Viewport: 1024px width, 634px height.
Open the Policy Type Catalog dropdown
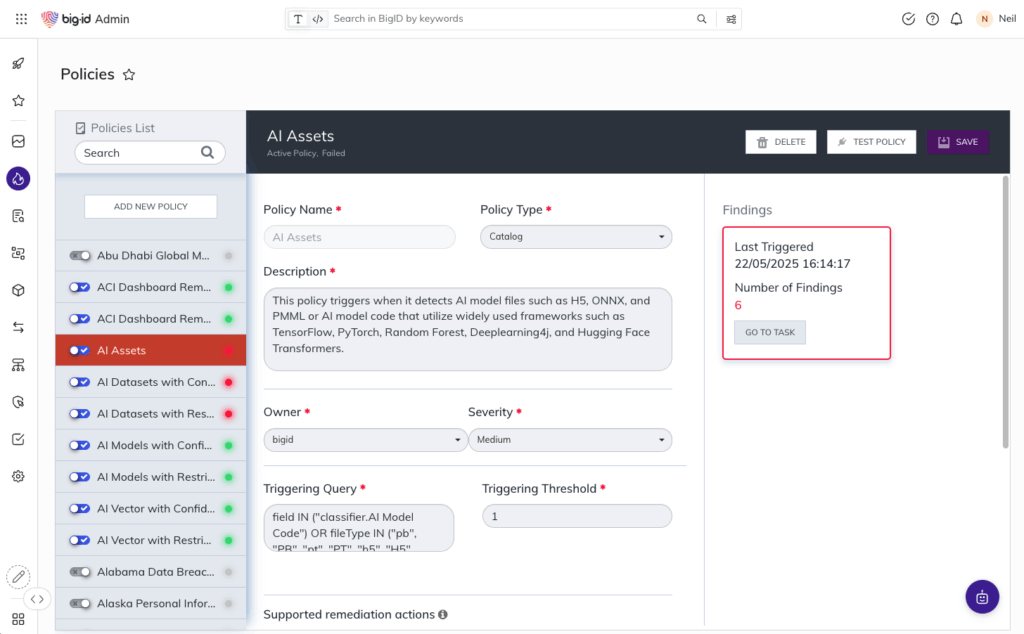pyautogui.click(x=576, y=237)
